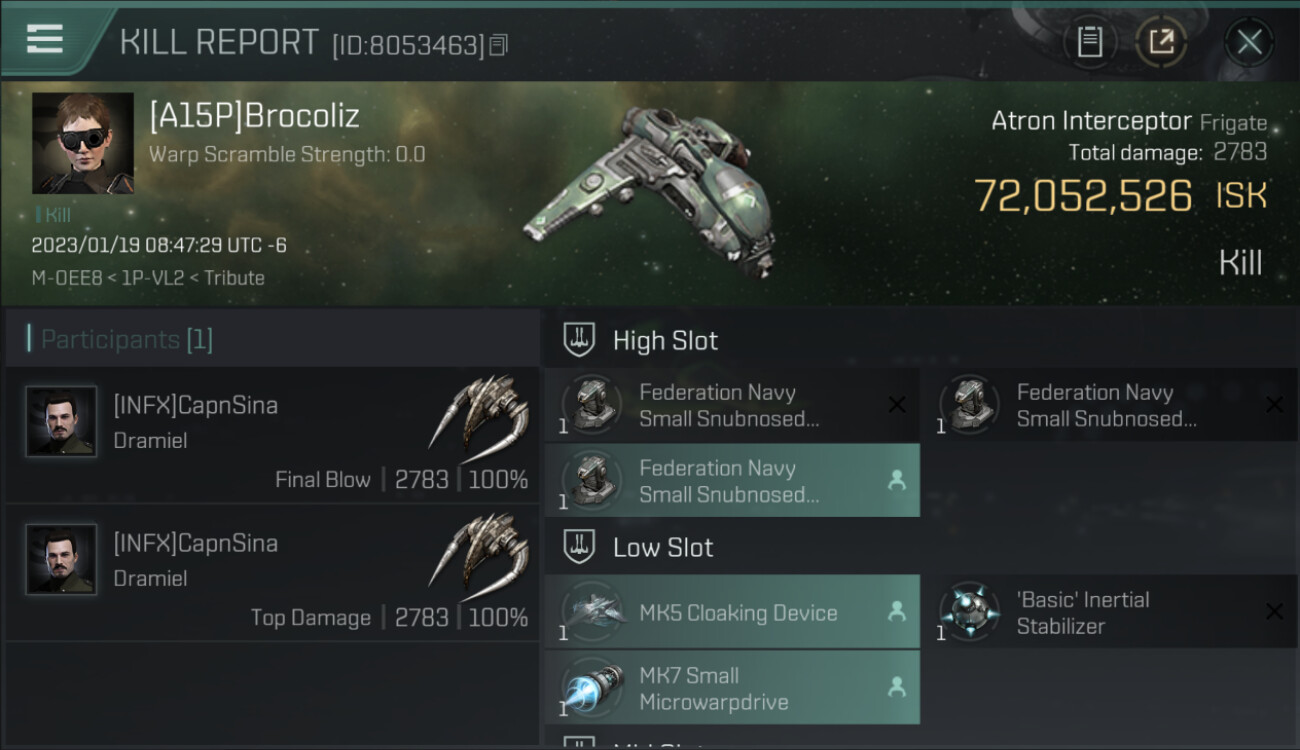Select 'Basic' Inertial Stabilizer module
The width and height of the screenshot is (1300, 750).
tap(1110, 612)
